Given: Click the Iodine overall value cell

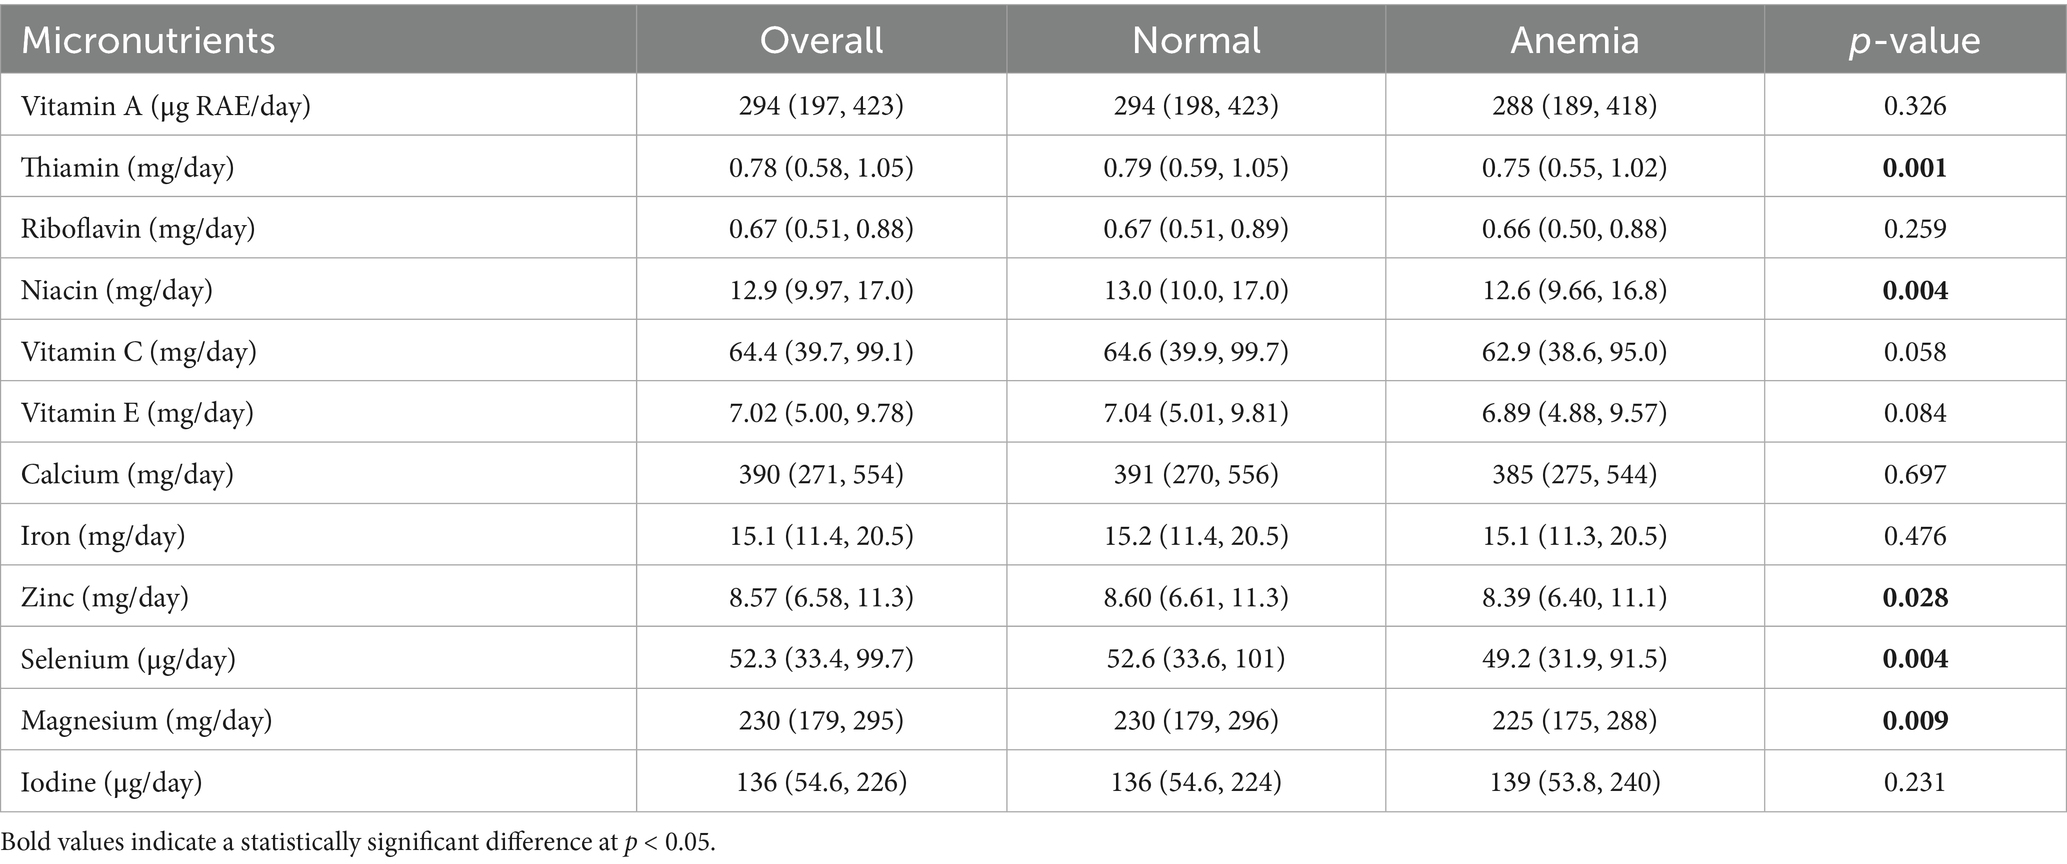Looking at the screenshot, I should pos(821,781).
